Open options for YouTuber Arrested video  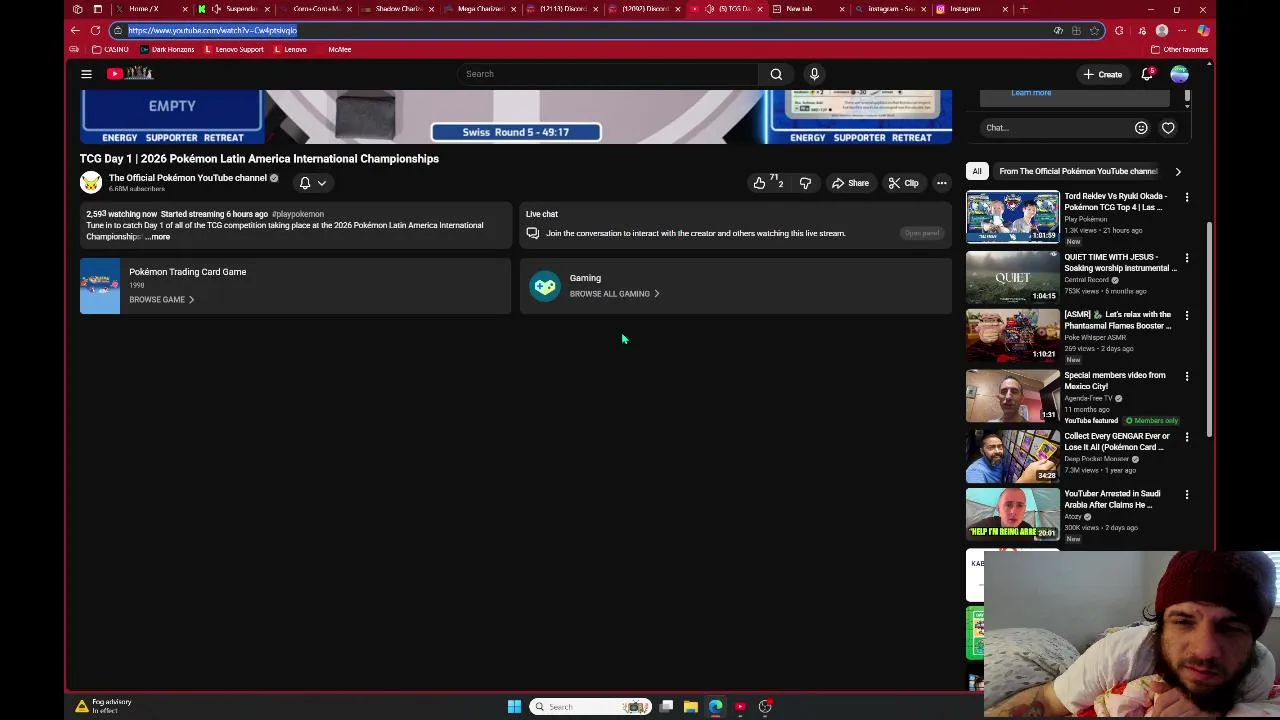click(1187, 494)
